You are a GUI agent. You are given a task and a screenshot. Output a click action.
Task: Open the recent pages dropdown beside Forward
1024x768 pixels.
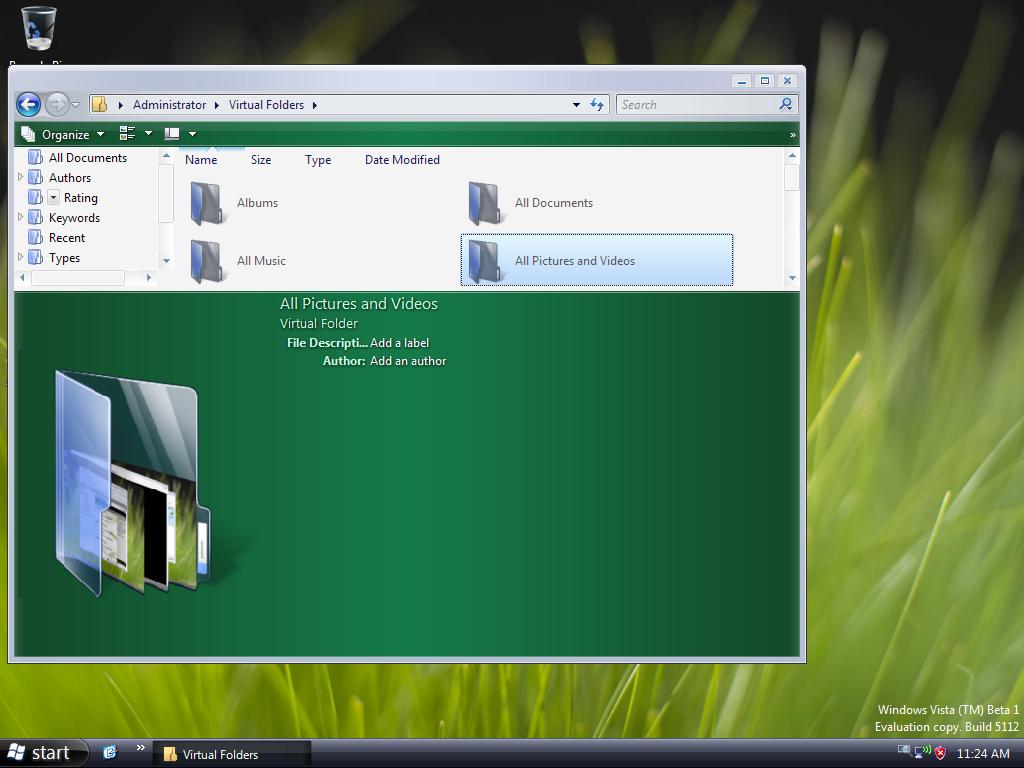76,104
